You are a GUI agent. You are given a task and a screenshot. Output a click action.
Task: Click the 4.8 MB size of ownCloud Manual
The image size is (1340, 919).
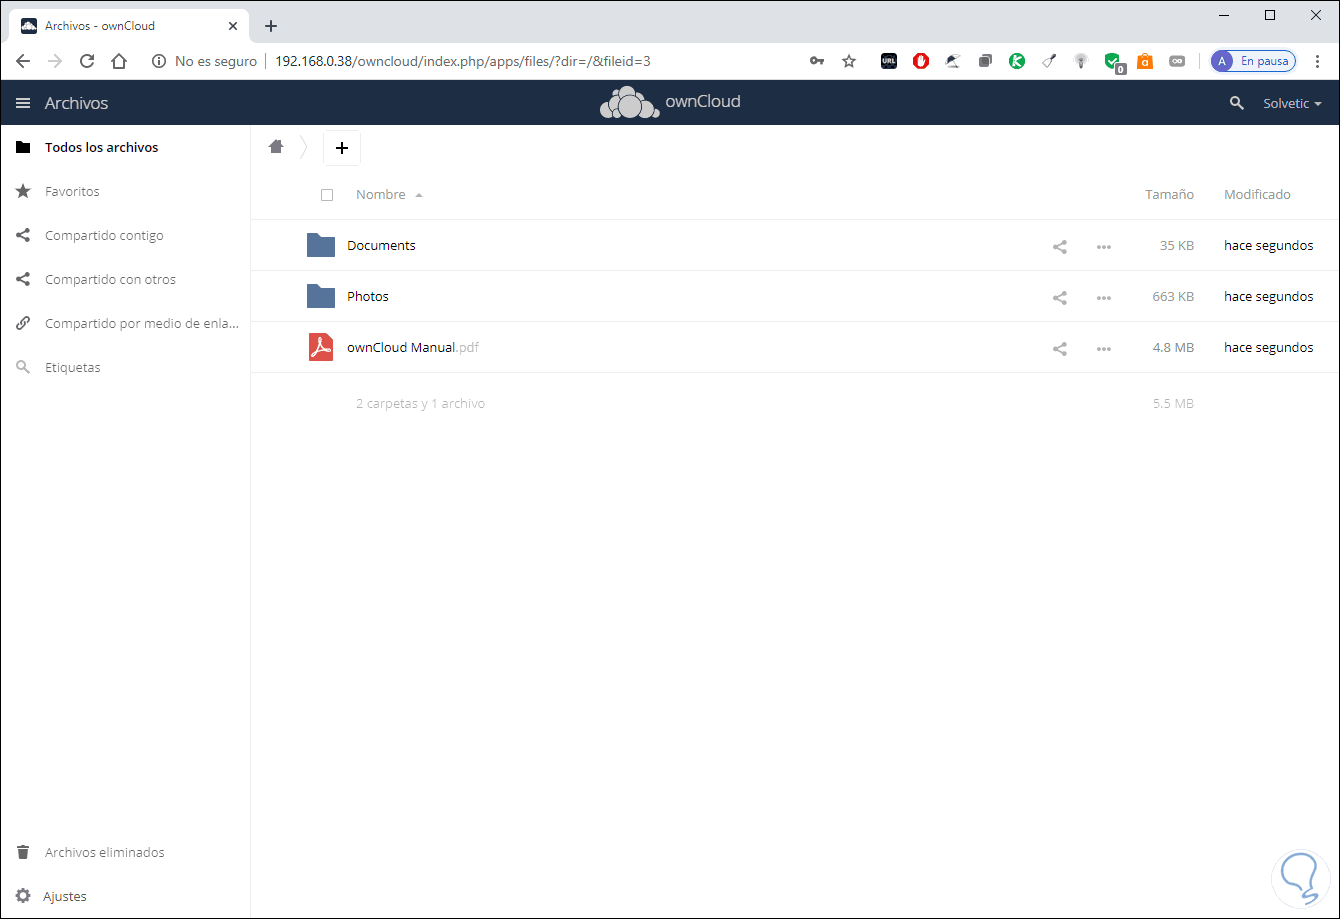click(x=1173, y=347)
